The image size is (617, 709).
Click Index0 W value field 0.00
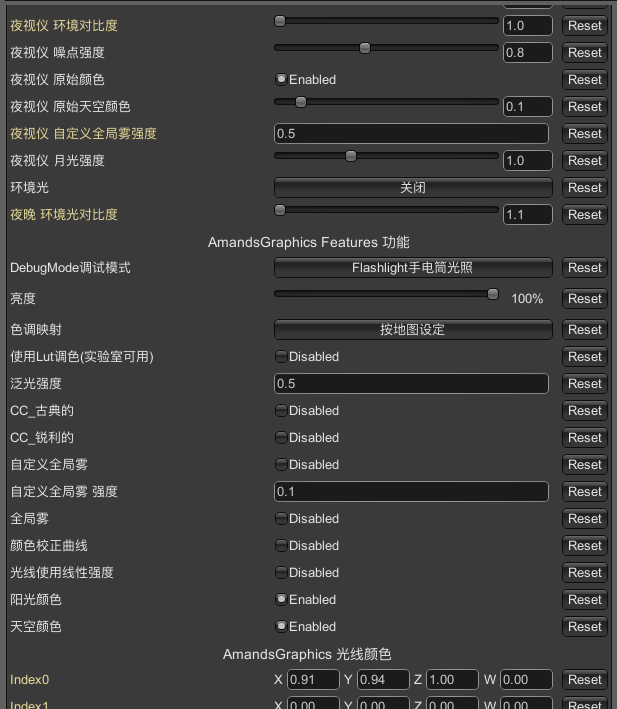(527, 680)
